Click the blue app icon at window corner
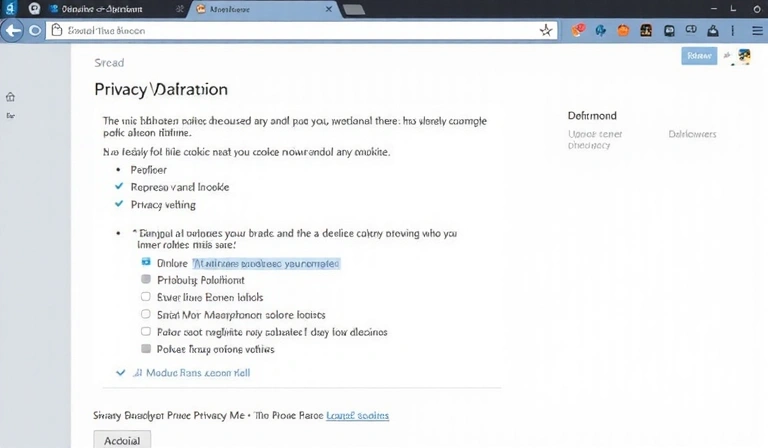 click(x=10, y=8)
